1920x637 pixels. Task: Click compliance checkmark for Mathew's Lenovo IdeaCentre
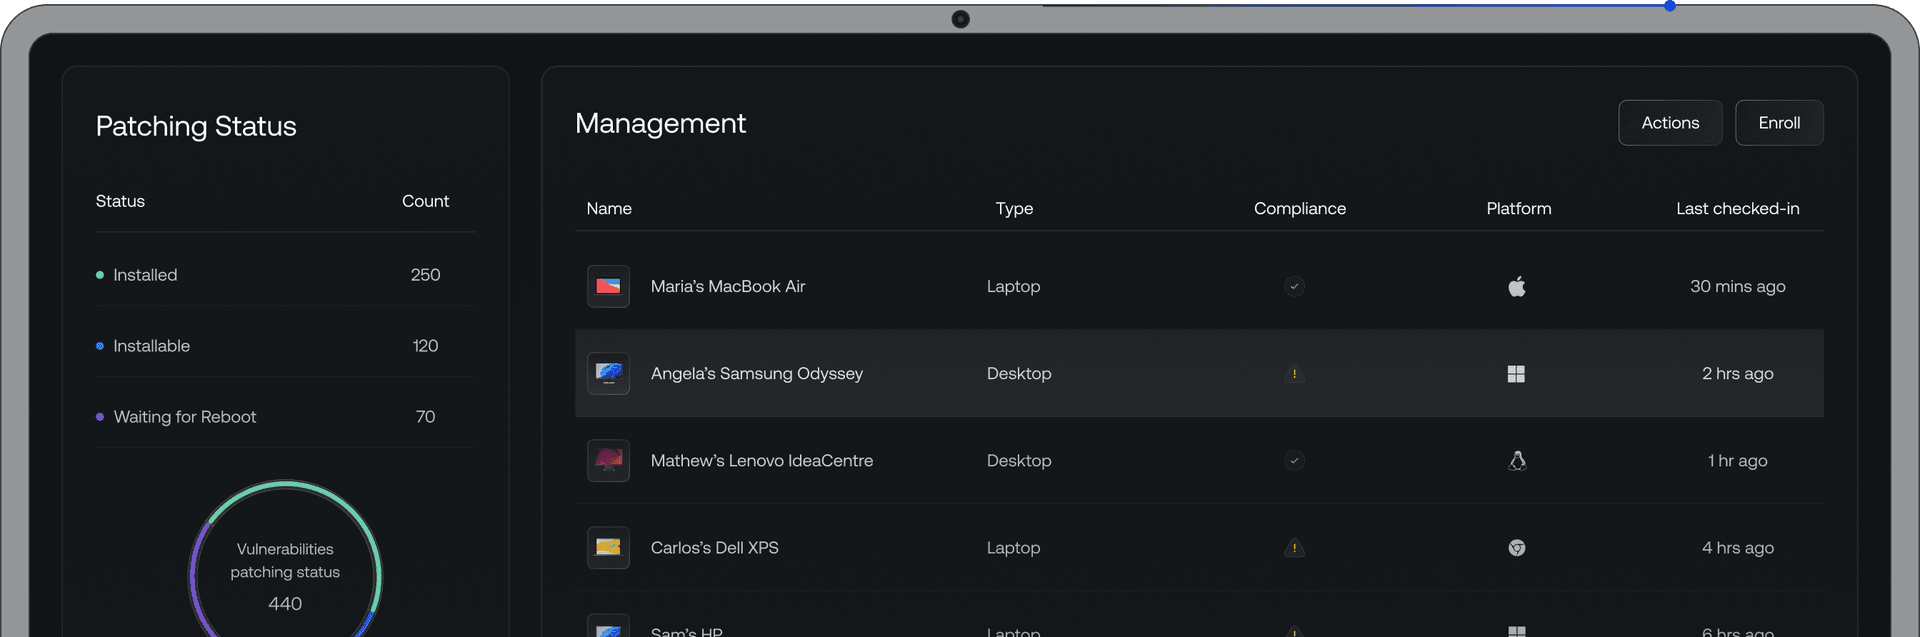coord(1294,461)
